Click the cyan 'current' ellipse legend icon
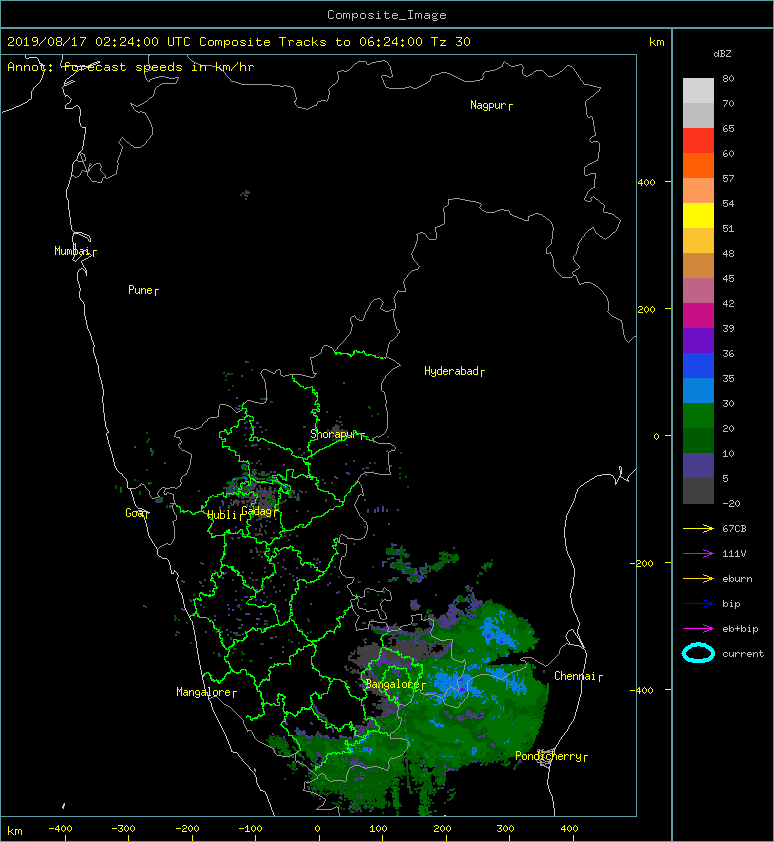 [698, 653]
